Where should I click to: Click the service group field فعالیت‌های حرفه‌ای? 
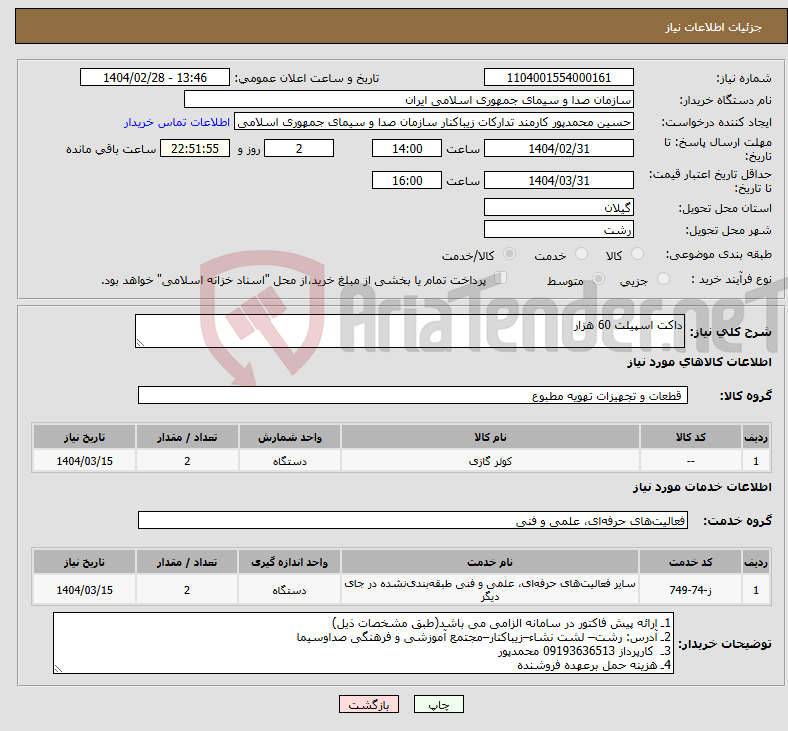click(x=413, y=520)
